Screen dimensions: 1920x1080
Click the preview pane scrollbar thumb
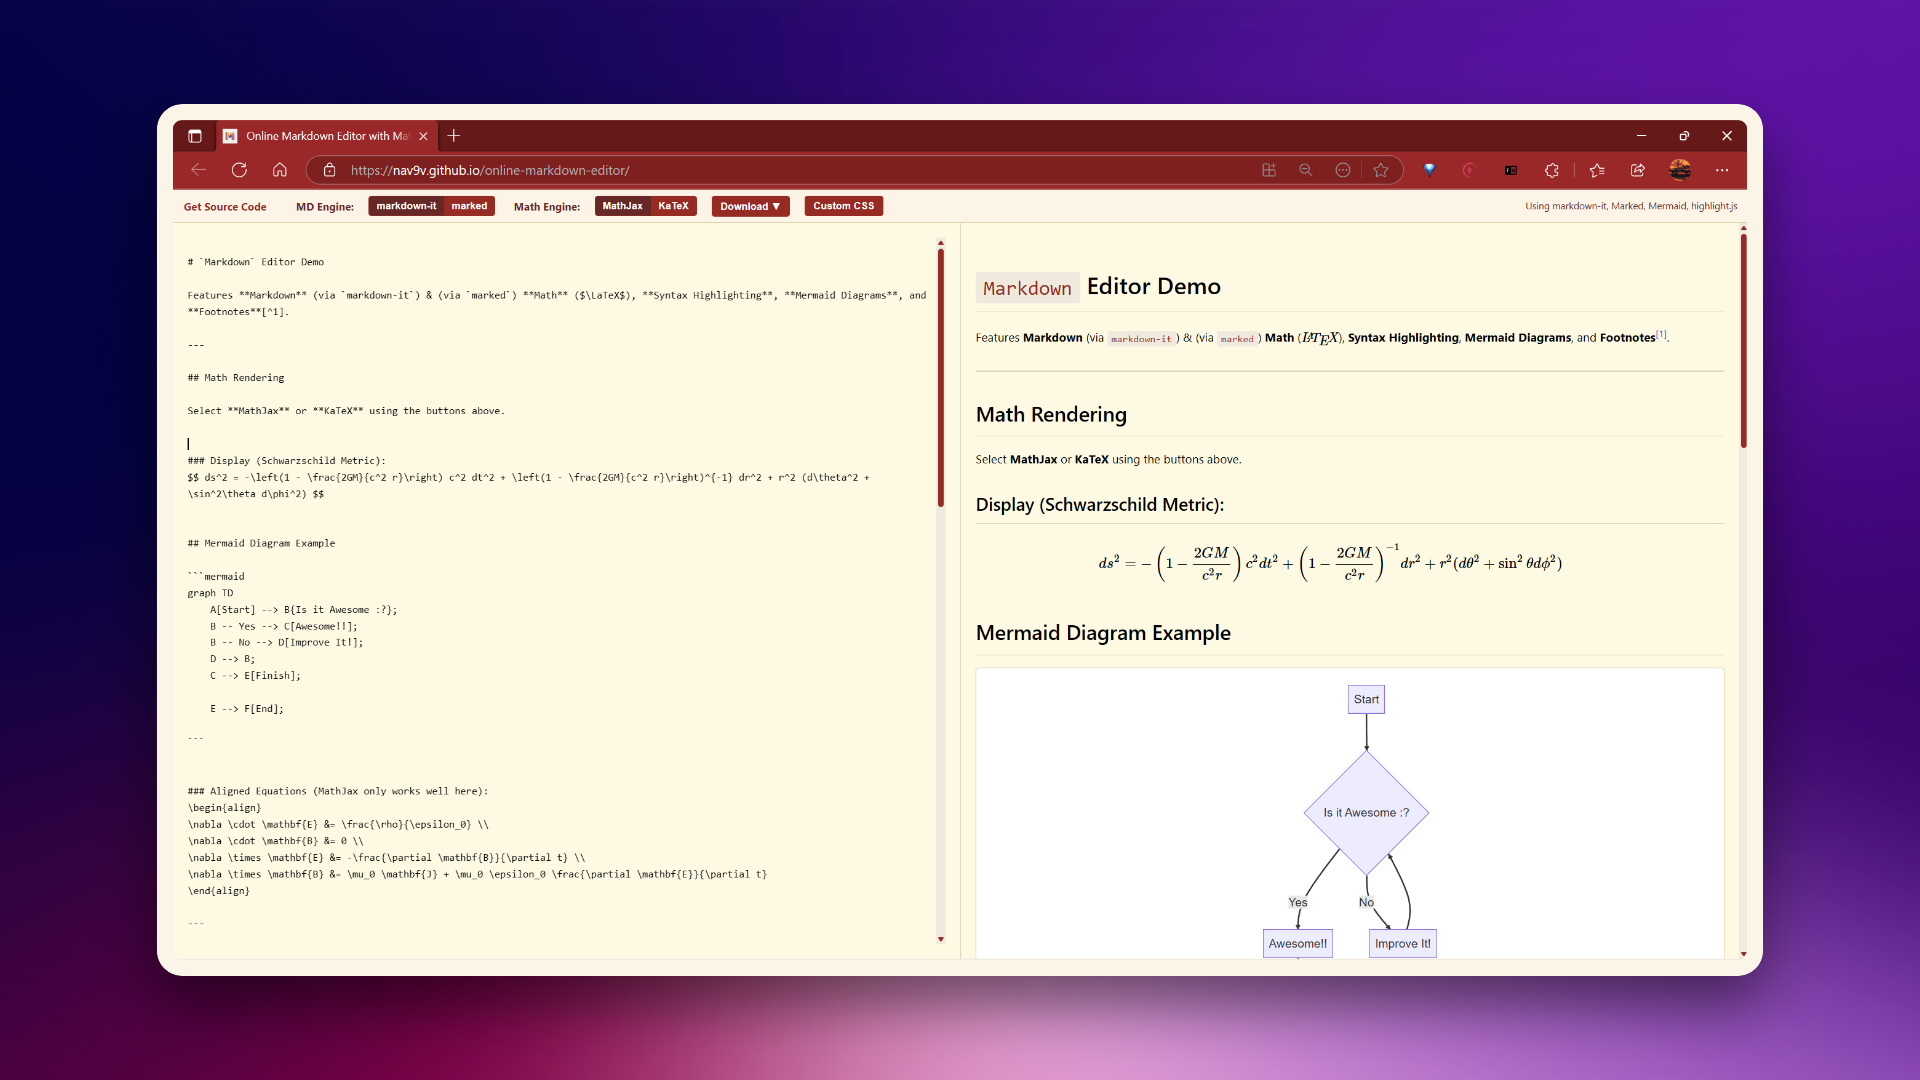click(x=1744, y=340)
